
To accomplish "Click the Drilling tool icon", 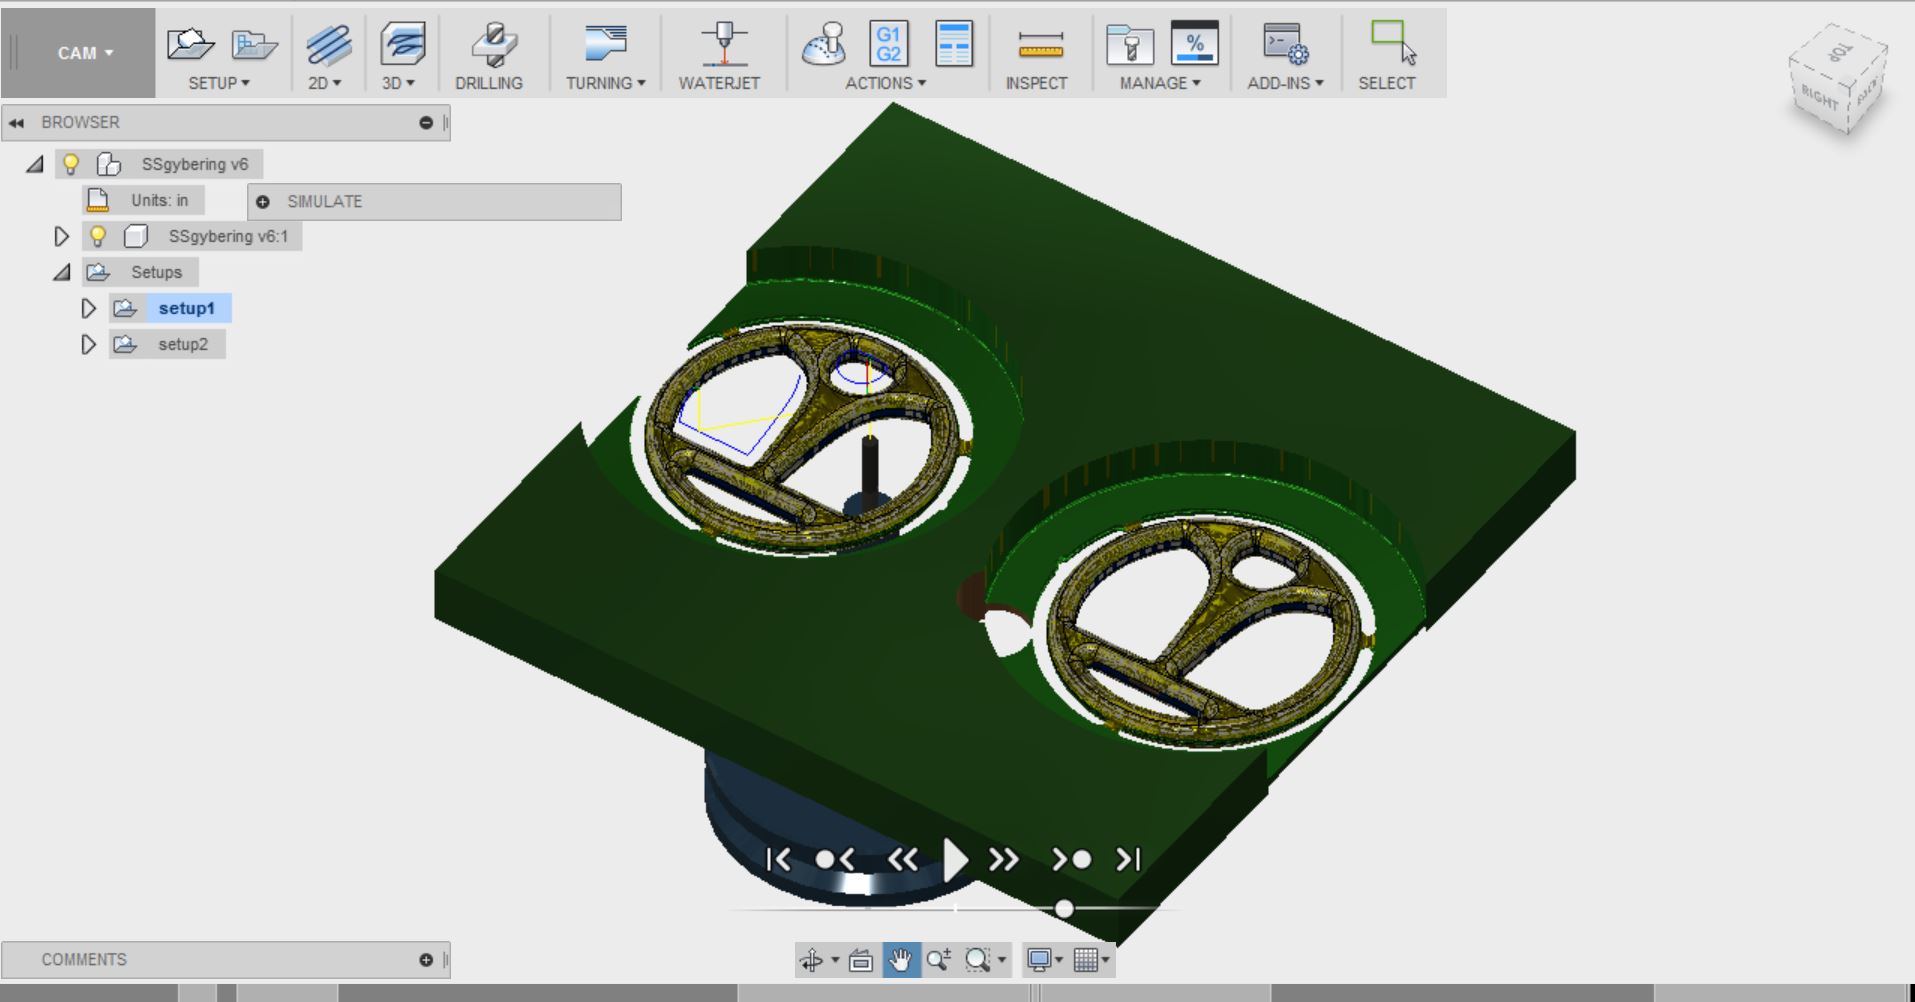I will point(493,45).
